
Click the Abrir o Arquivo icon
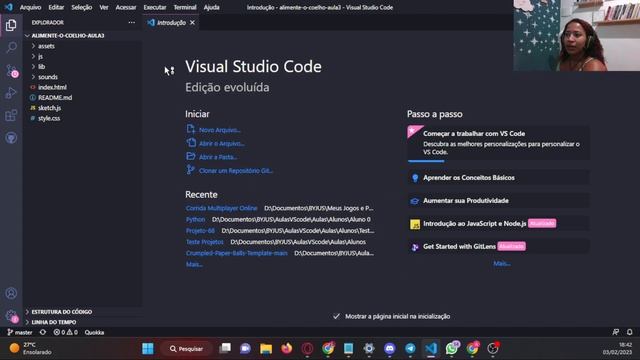(x=191, y=143)
